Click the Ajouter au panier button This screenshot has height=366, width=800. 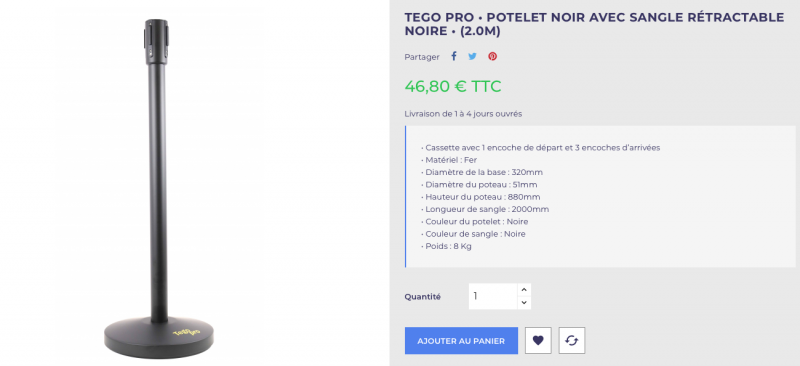(461, 340)
